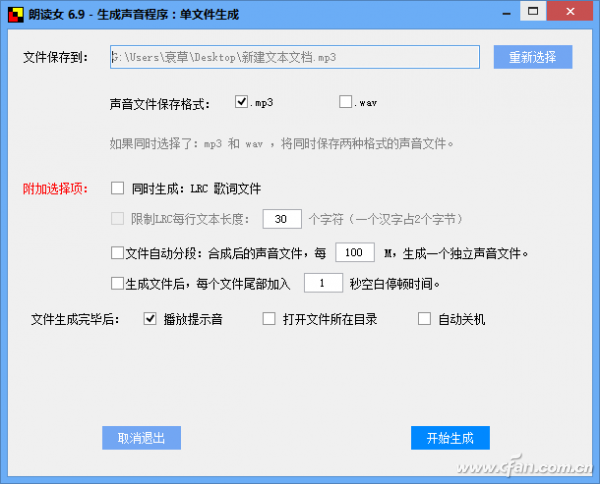Enable the .wav format checkbox
Screen dimensions: 600x484
point(346,102)
